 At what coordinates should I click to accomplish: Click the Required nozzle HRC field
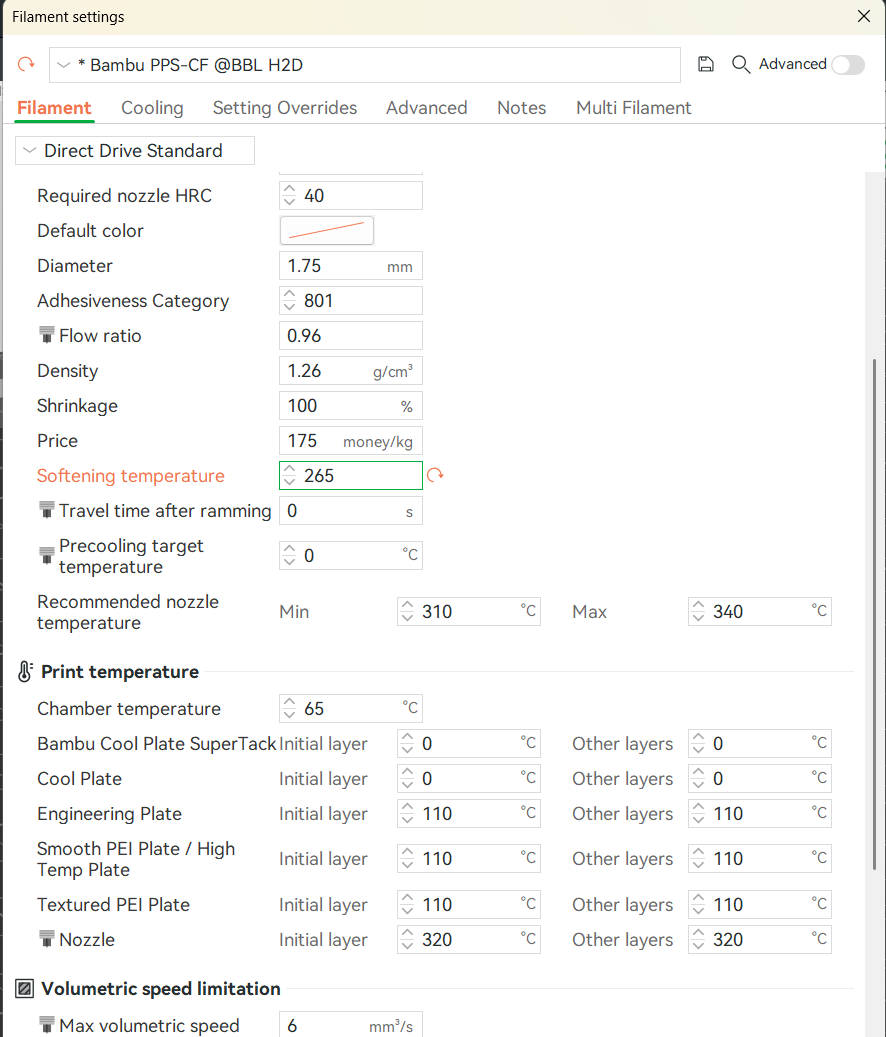coord(350,196)
